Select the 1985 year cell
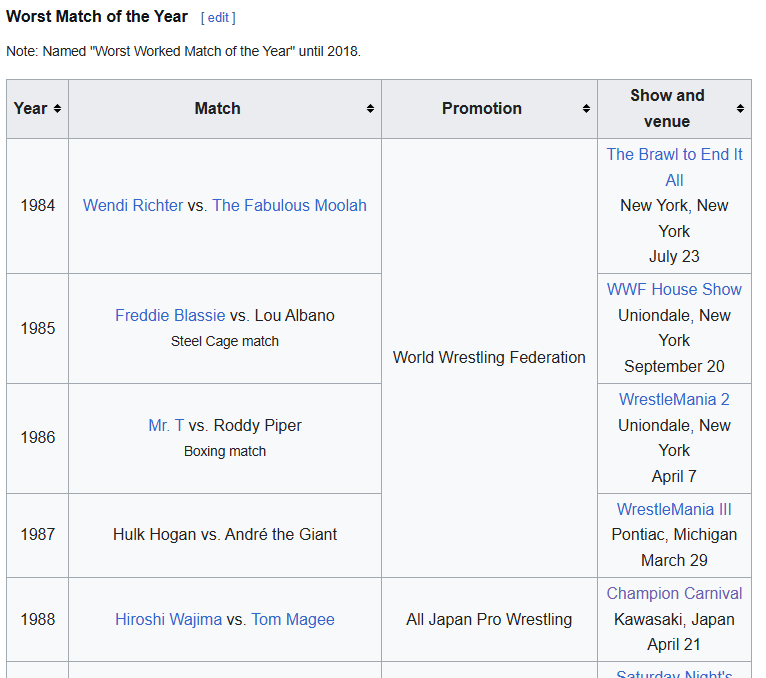The image size is (766, 678). point(38,328)
